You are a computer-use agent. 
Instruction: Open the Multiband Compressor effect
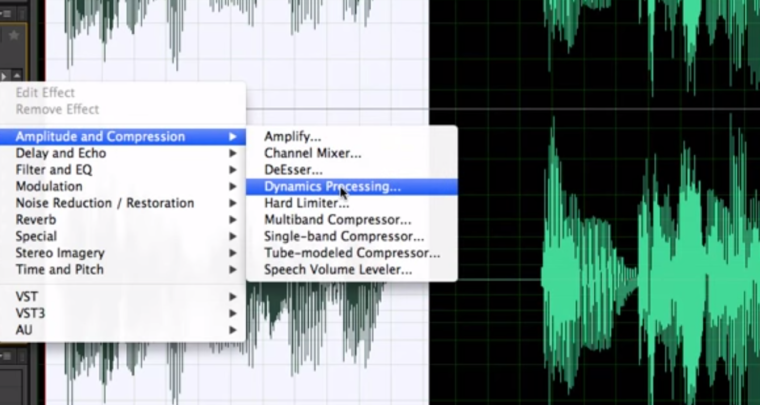(x=337, y=220)
